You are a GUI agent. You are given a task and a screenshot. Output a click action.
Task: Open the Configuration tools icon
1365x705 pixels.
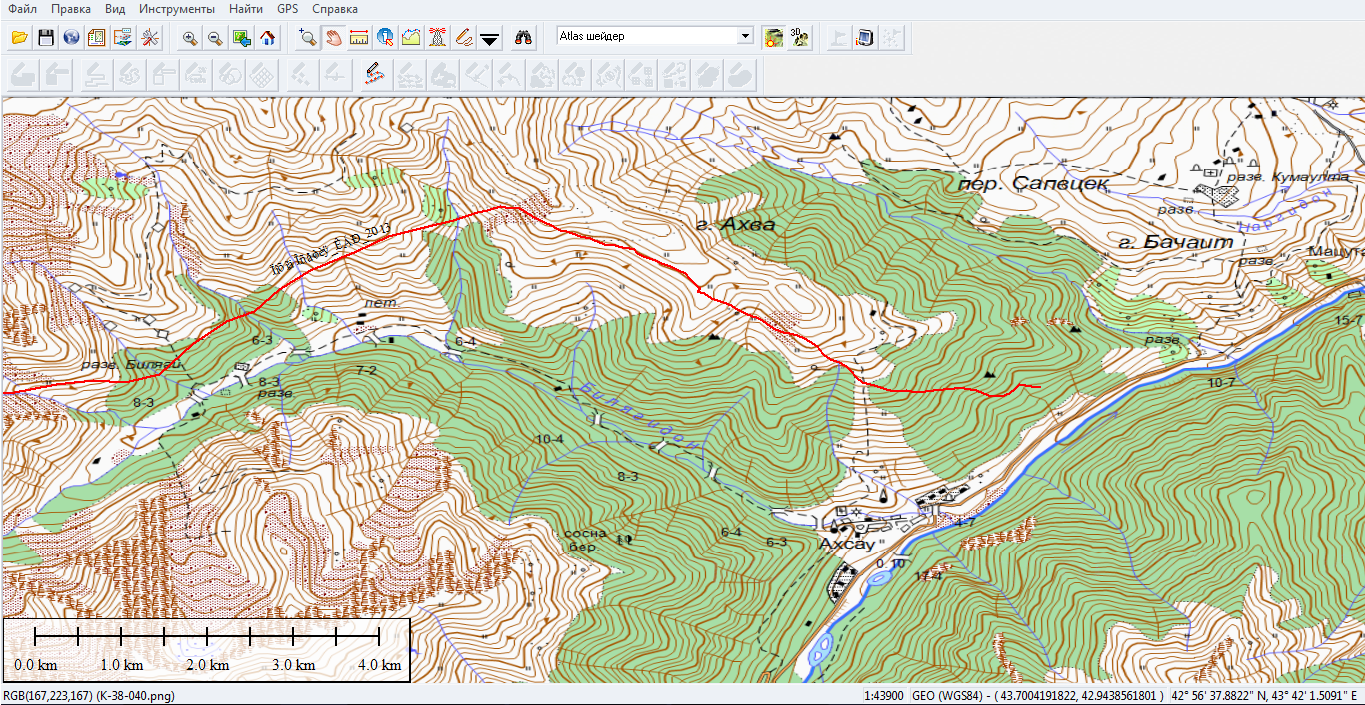pyautogui.click(x=149, y=38)
